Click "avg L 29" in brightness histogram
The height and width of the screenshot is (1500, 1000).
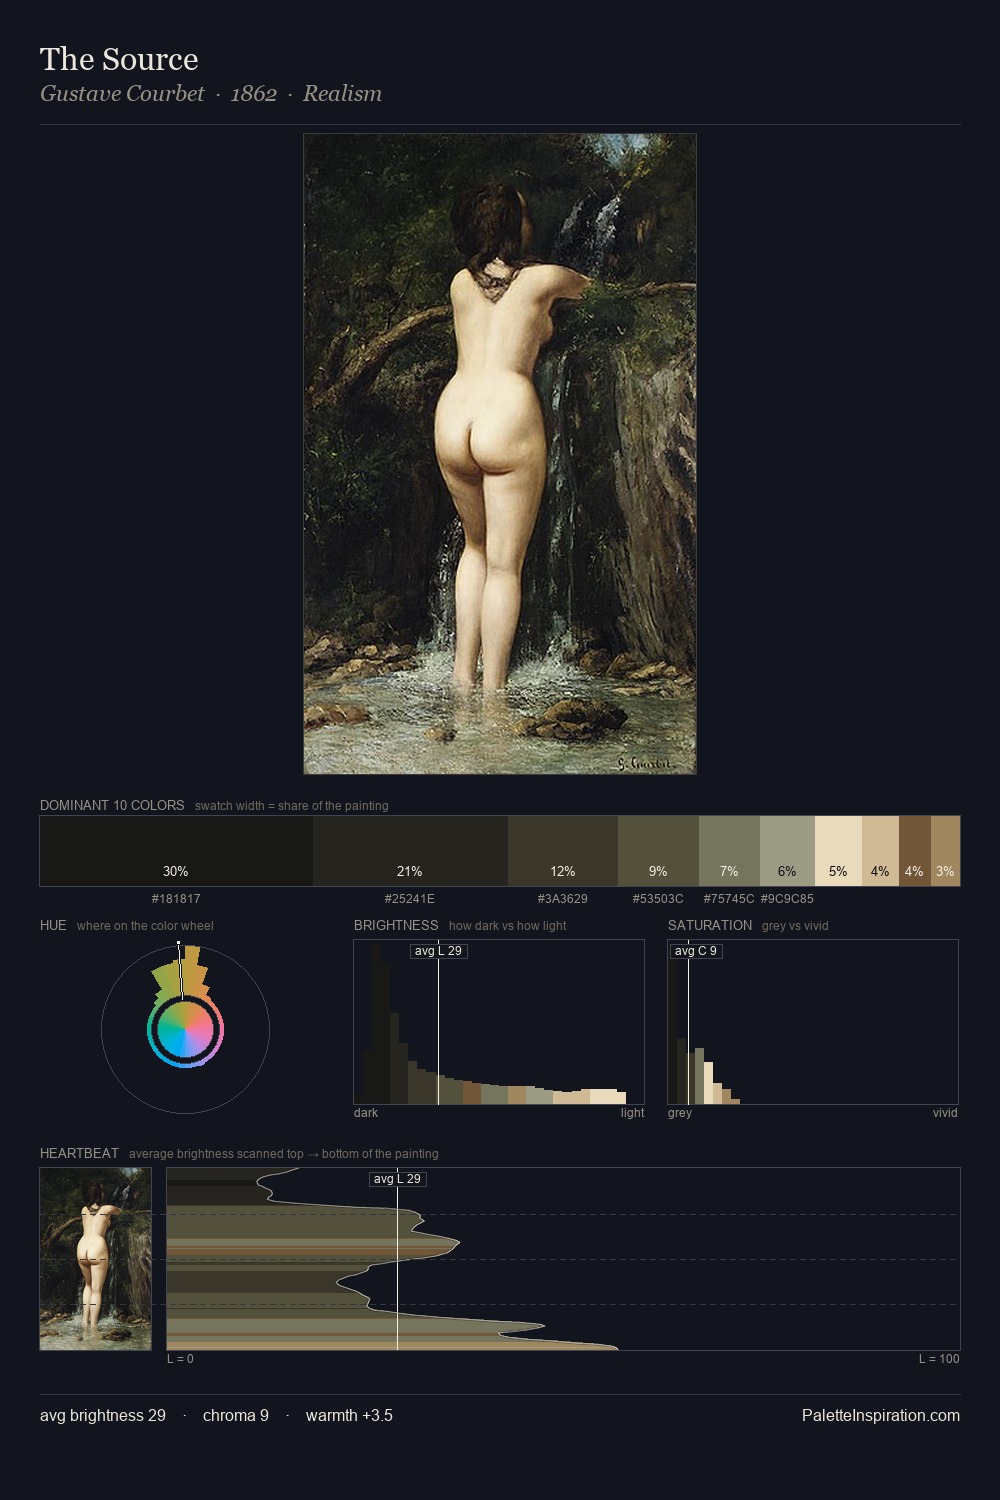pos(439,950)
